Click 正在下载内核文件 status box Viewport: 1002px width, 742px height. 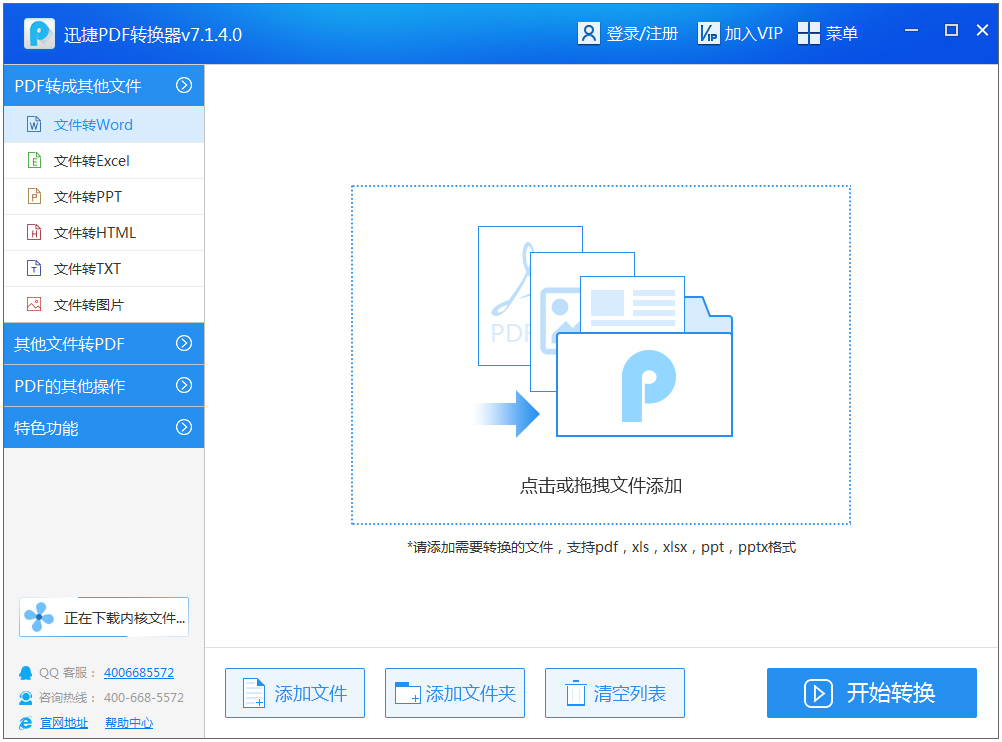[x=104, y=617]
